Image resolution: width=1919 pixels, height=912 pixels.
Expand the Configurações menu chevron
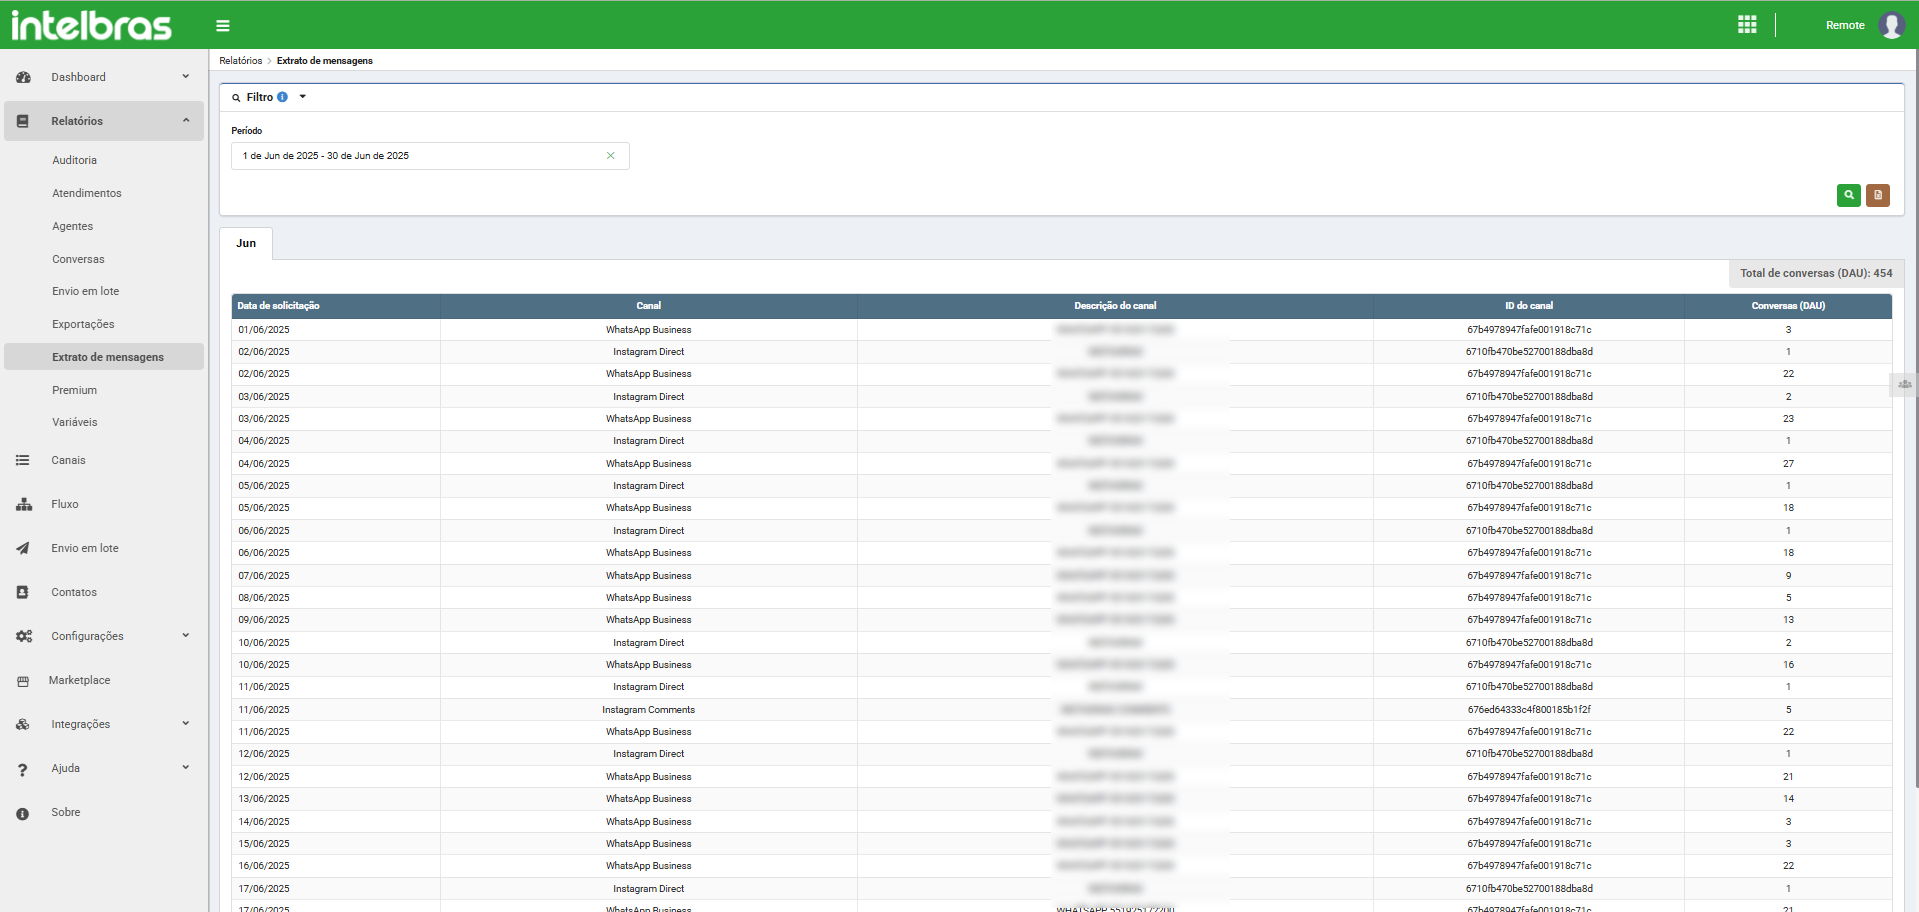pos(186,635)
